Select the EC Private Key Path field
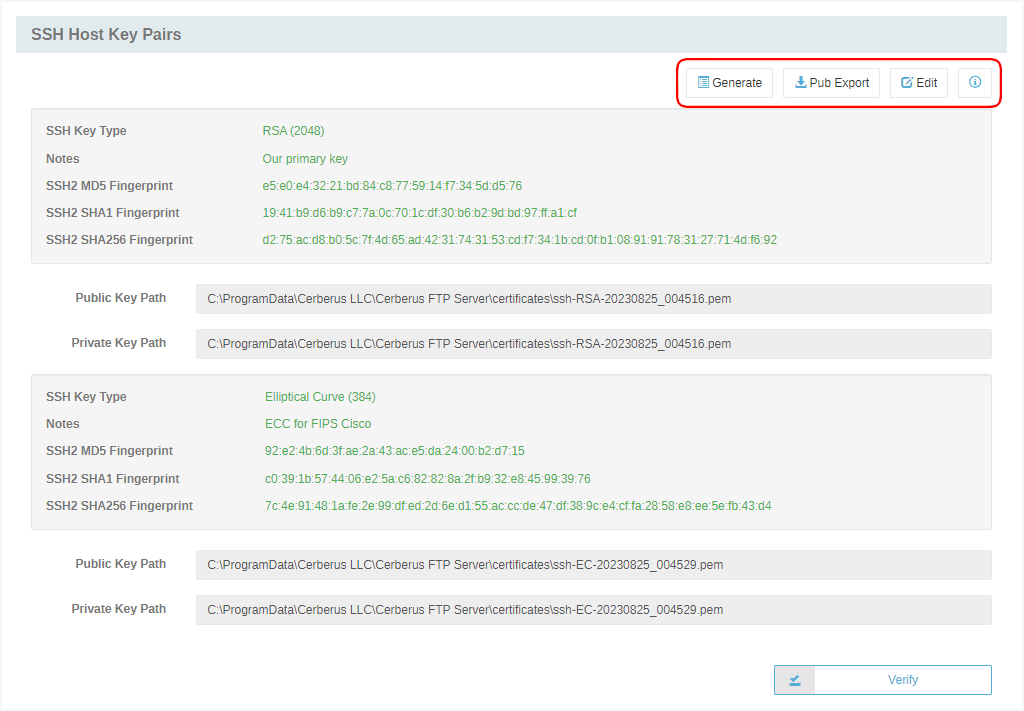Viewport: 1024px width, 711px height. tap(593, 609)
